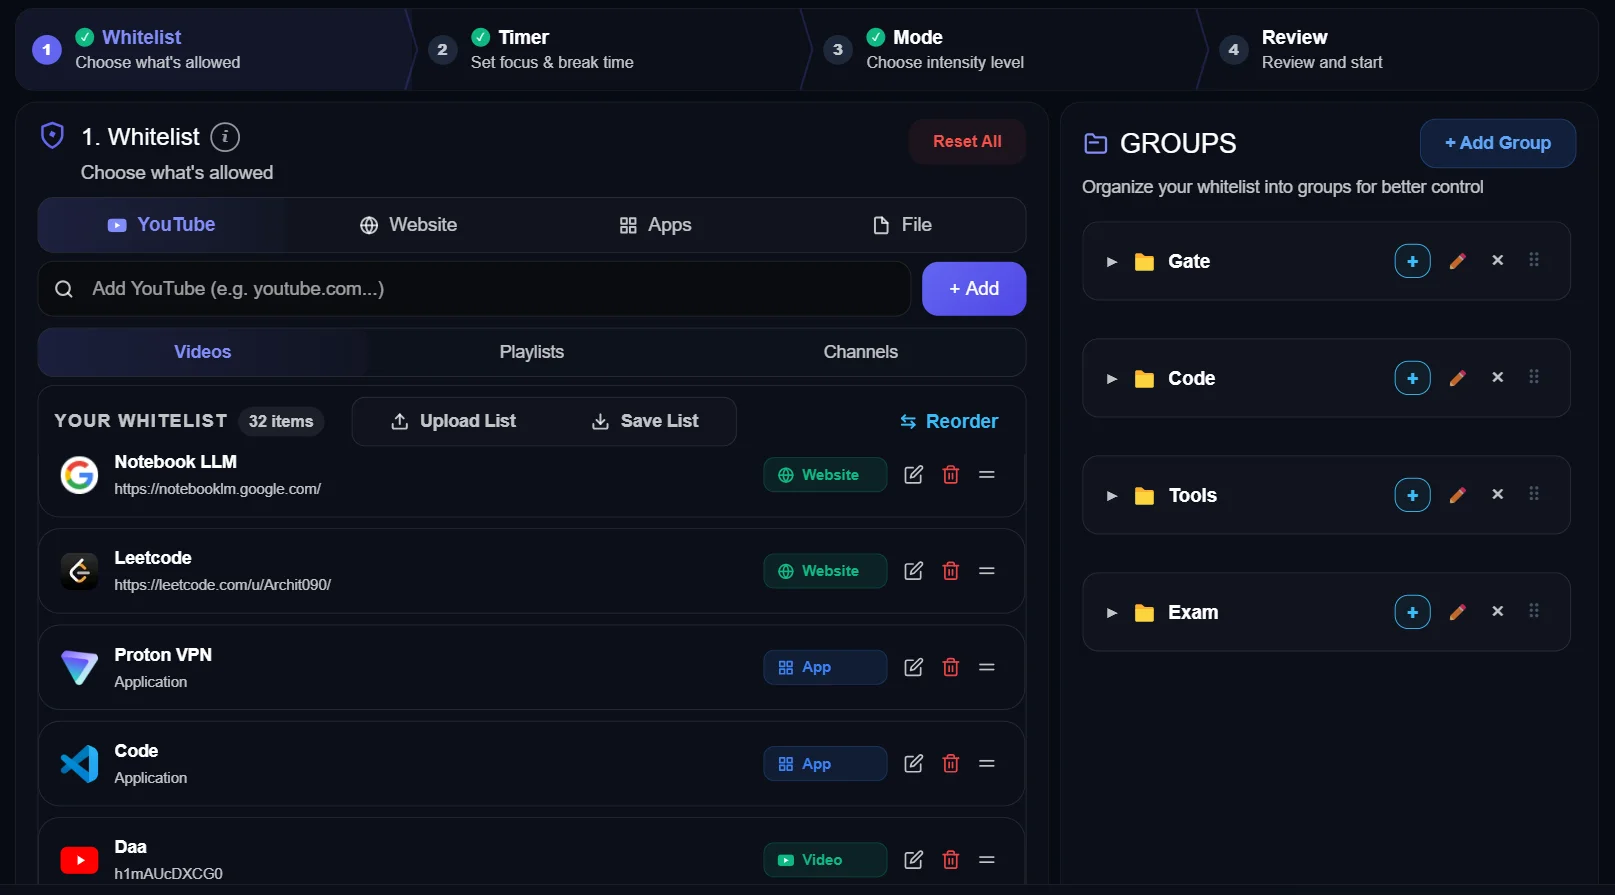The image size is (1615, 895).
Task: Select the Videos sub-tab
Action: coord(203,352)
